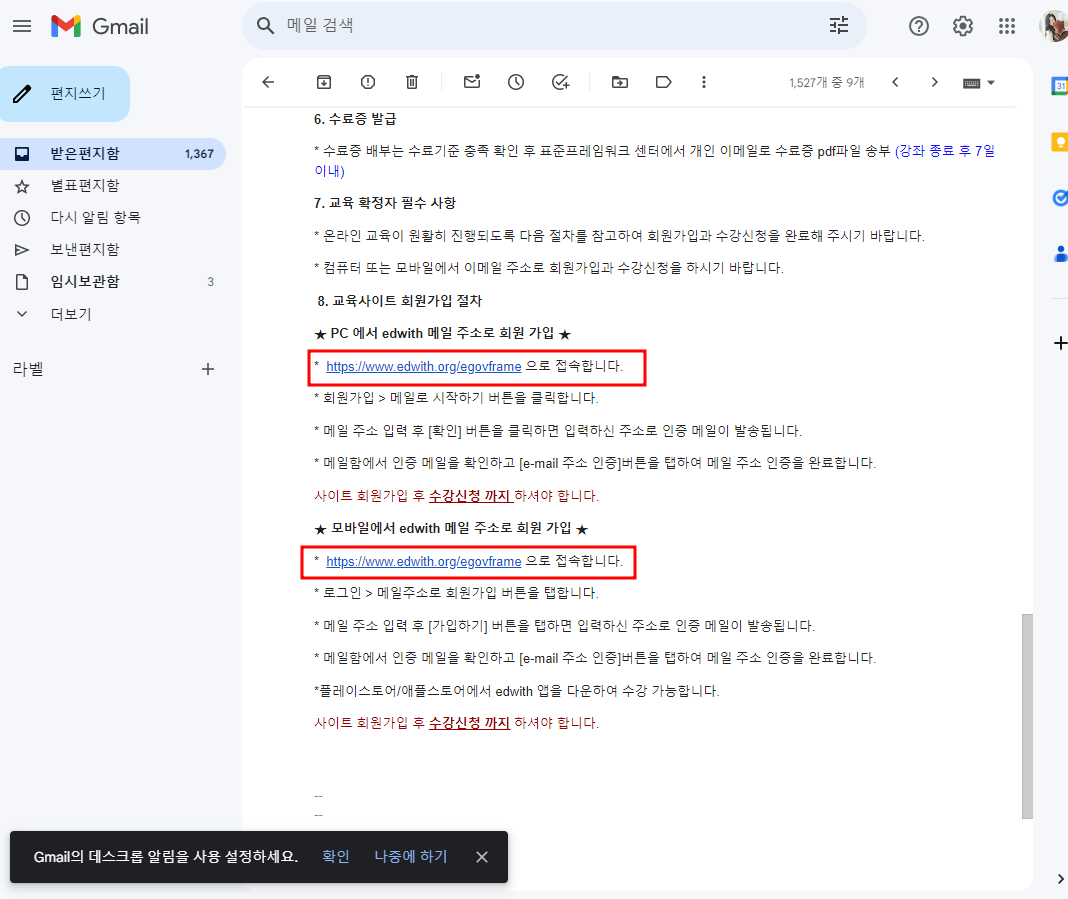Go to the older email arrow
Screen dimensions: 1068x899
tap(934, 82)
